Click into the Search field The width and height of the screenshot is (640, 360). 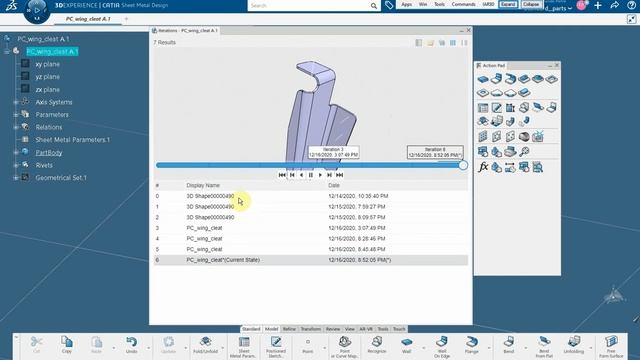coord(309,6)
